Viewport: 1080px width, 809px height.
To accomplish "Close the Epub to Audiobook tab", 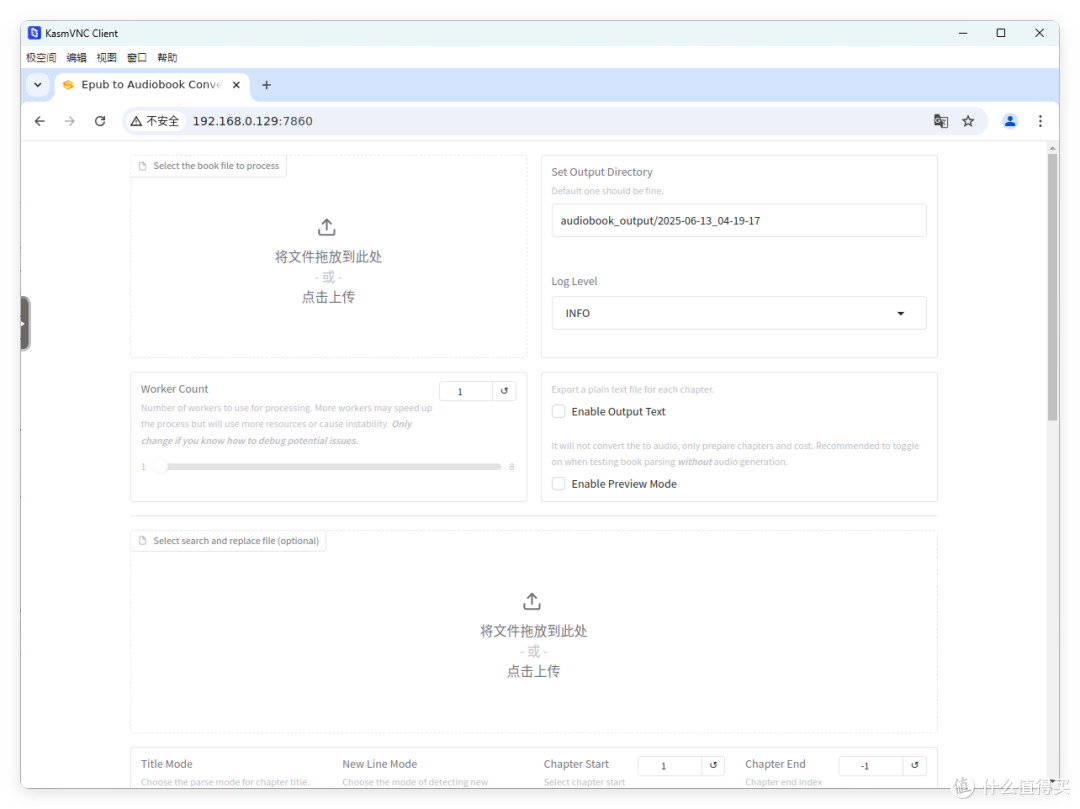I will pos(236,85).
